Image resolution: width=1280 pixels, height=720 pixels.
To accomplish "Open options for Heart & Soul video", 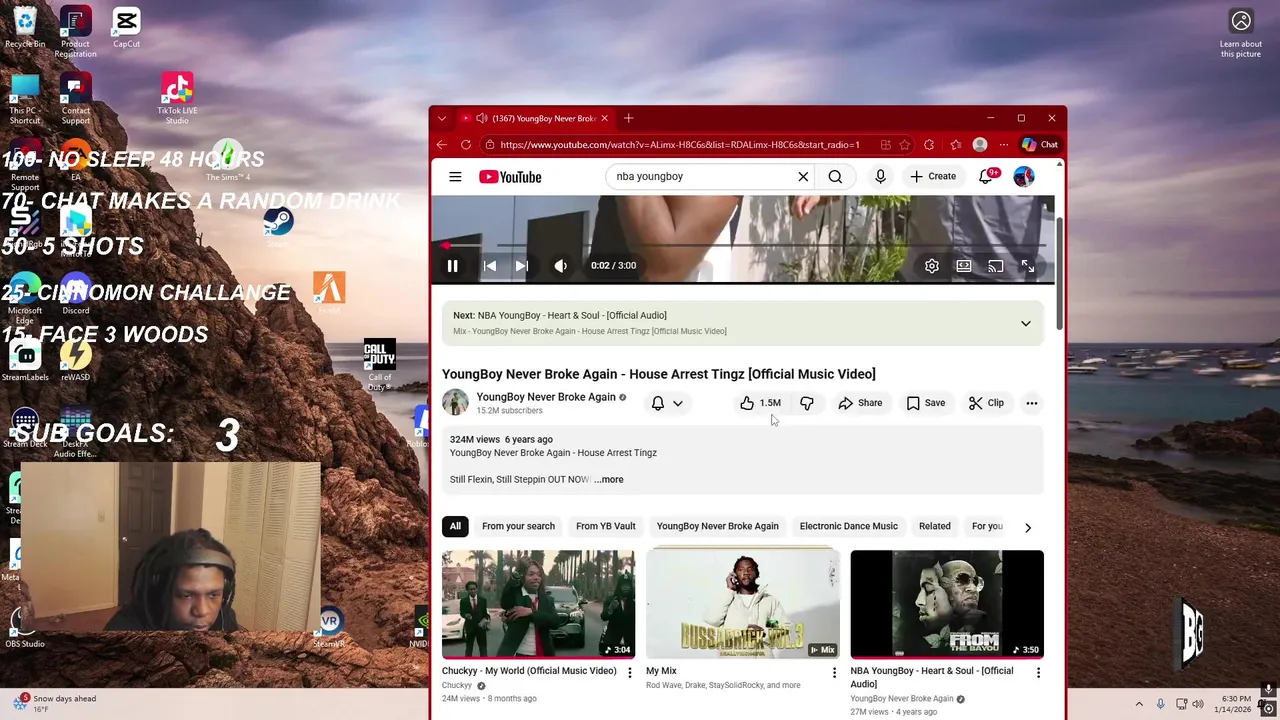I will 1038,673.
